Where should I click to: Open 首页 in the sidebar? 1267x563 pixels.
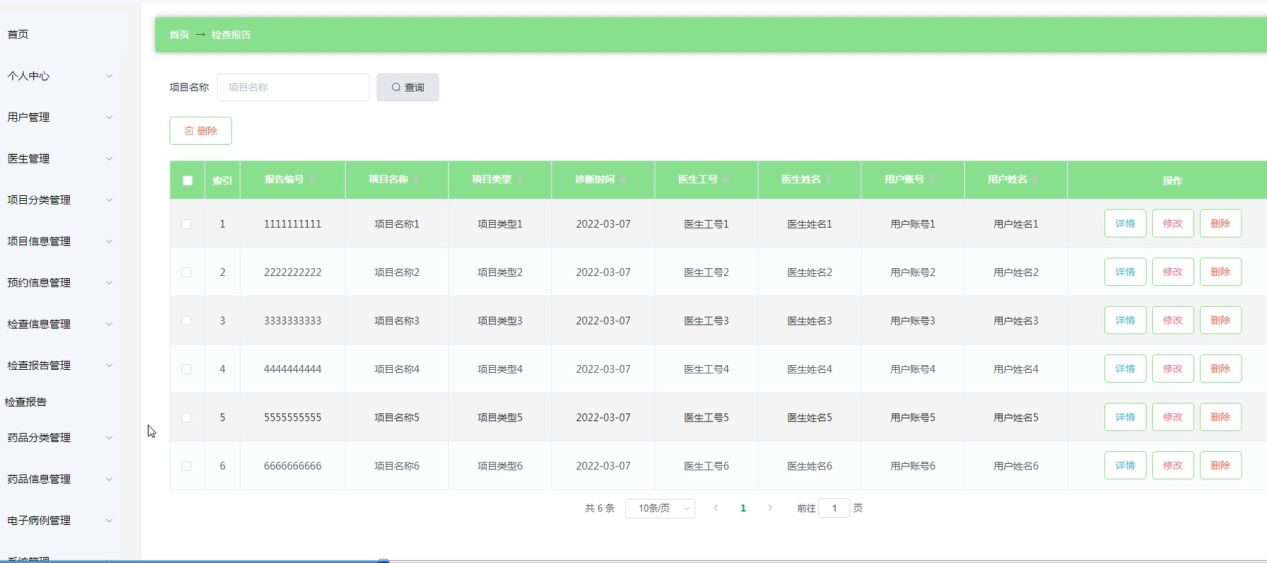click(x=18, y=34)
